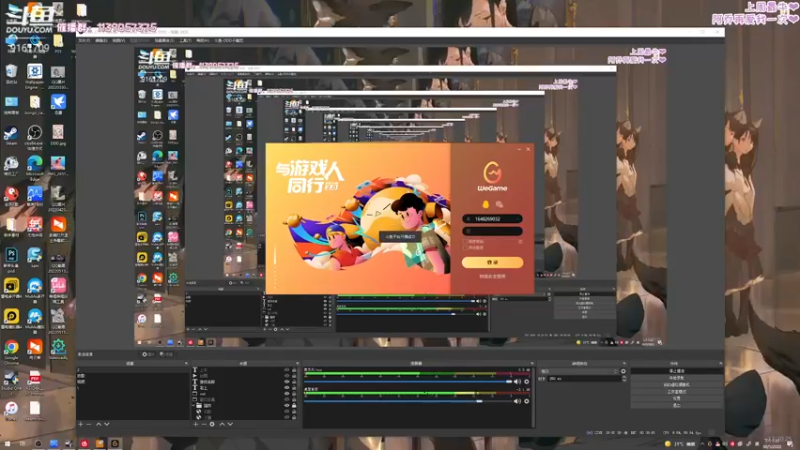Click the Desktop Audio volume slider
Viewport: 800px width, 450px height.
408,401
